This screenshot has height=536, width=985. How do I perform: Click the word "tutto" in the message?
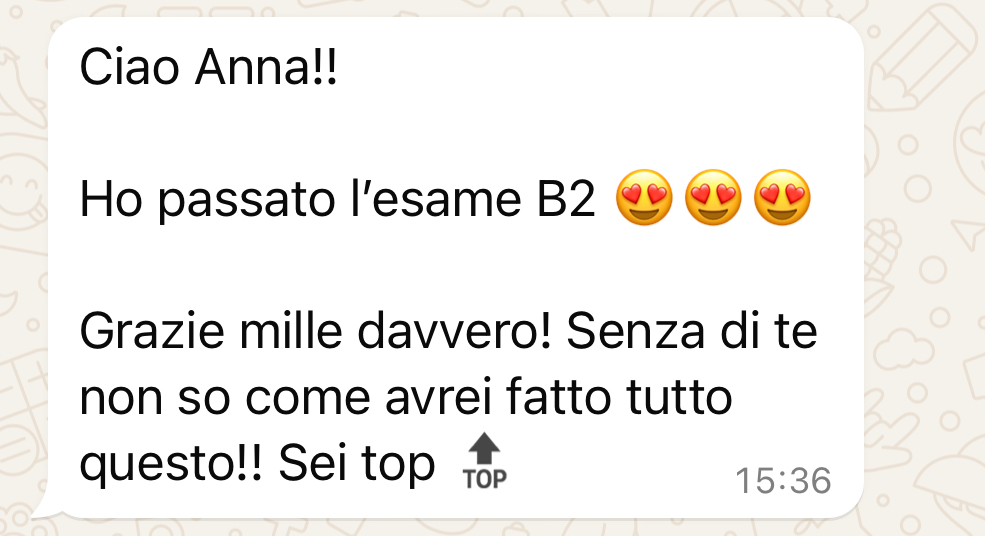pos(680,397)
